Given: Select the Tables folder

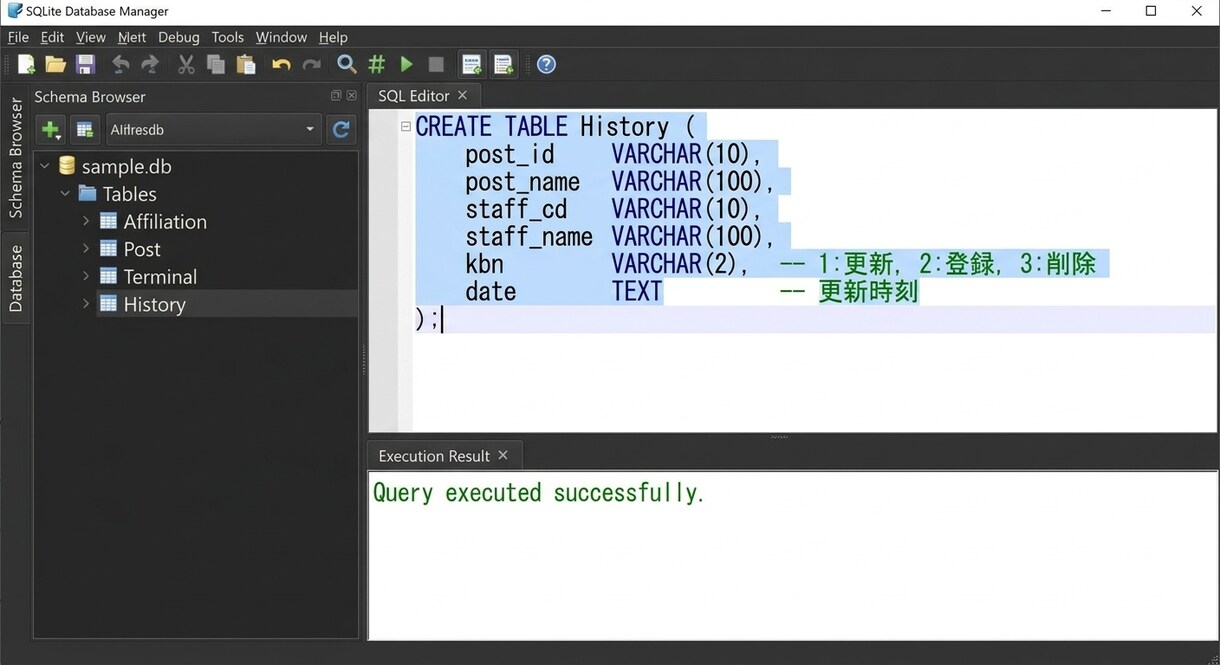Looking at the screenshot, I should point(130,194).
